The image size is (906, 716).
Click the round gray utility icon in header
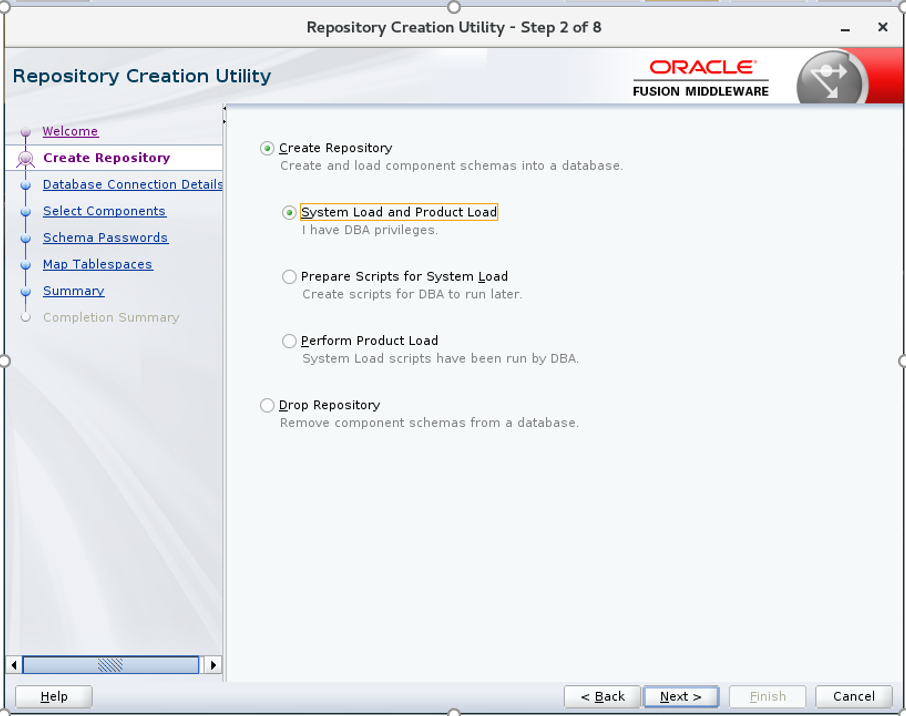point(831,78)
